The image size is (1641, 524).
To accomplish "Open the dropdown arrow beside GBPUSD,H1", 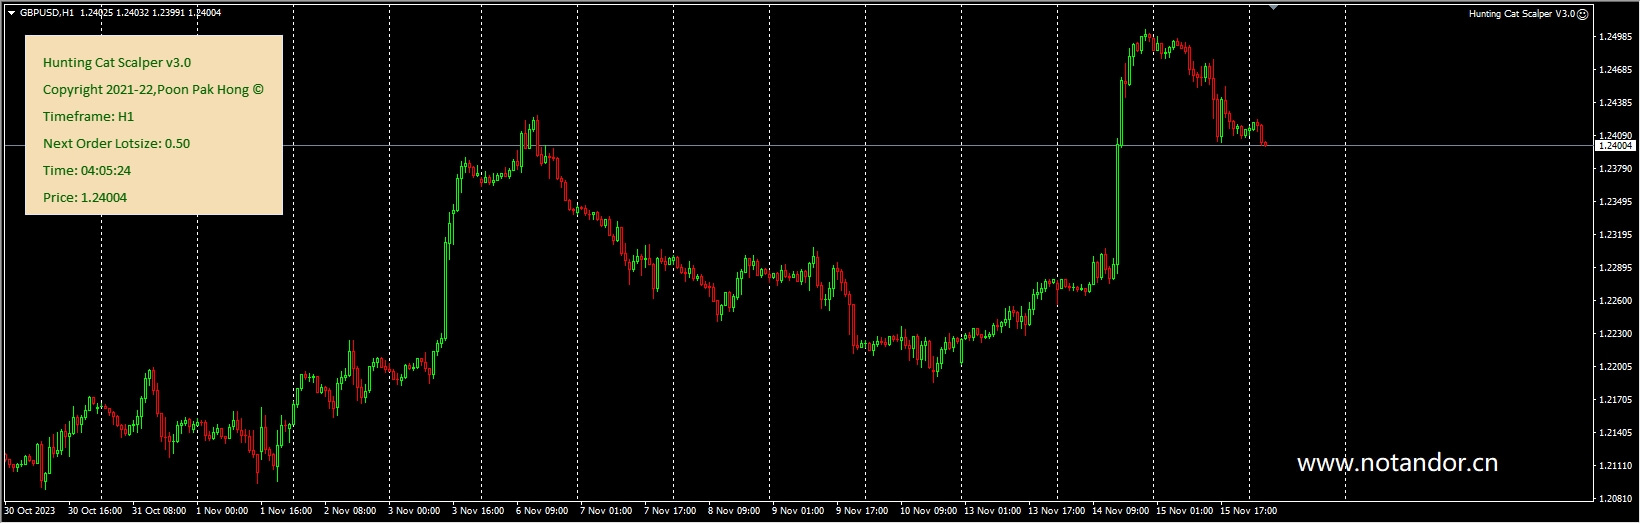I will 11,13.
